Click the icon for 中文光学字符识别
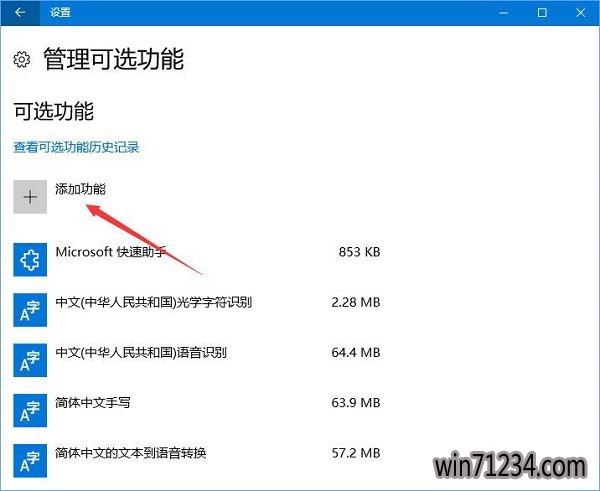This screenshot has width=600, height=491. pos(30,310)
